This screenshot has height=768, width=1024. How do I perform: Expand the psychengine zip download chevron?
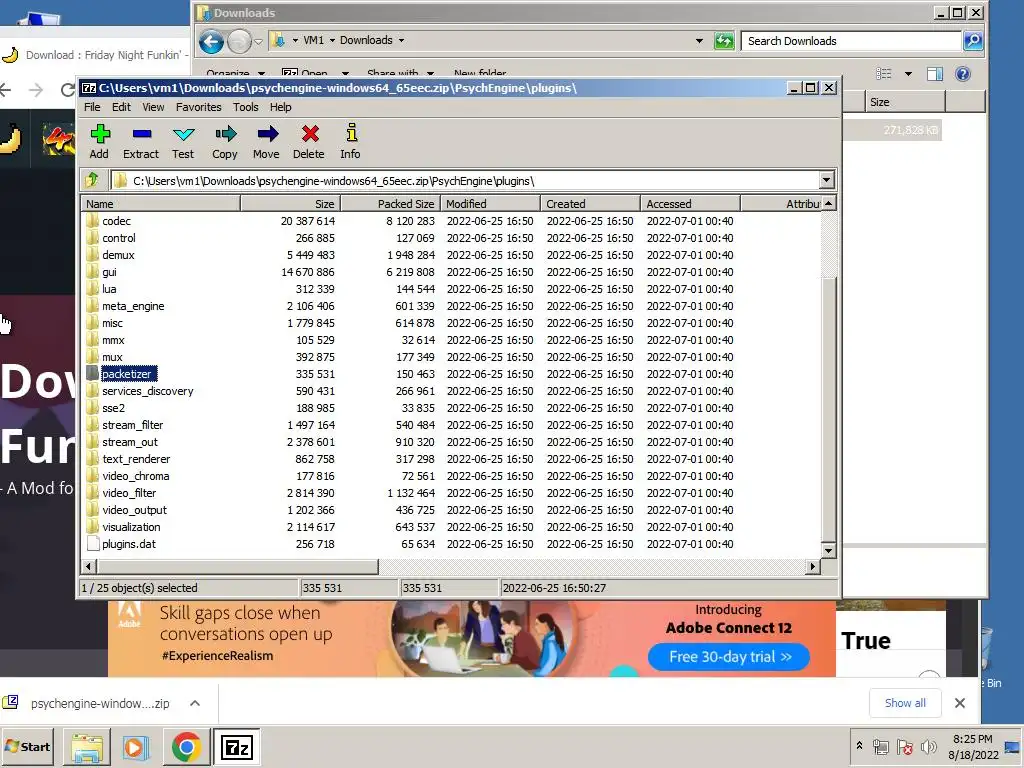tap(195, 703)
